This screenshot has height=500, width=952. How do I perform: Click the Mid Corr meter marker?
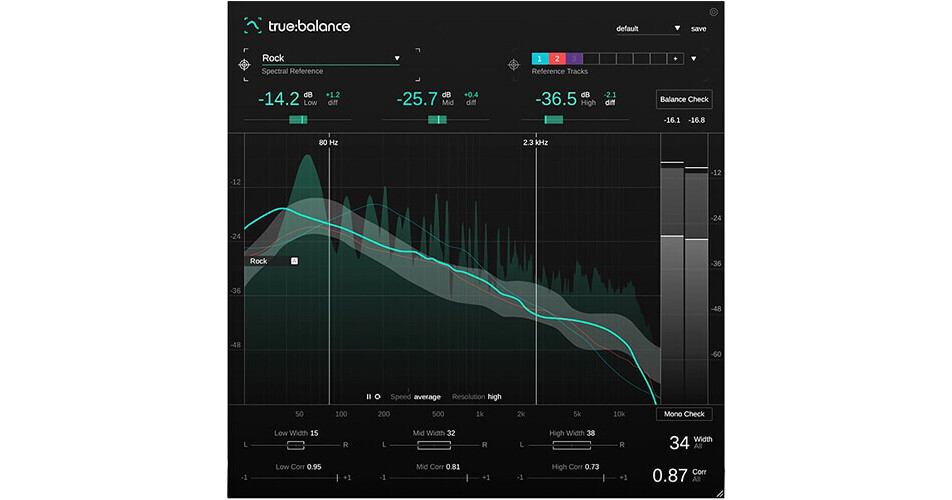click(467, 478)
